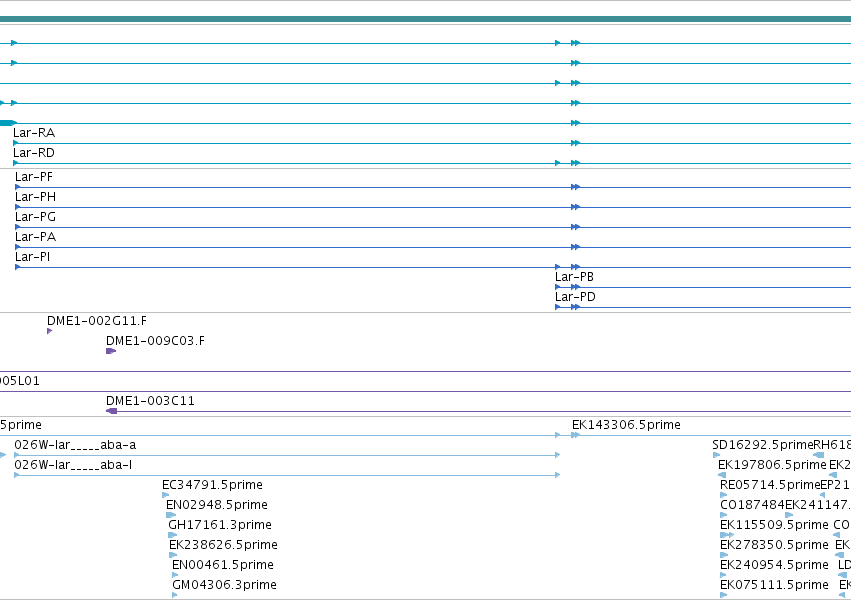Viewport: 851px width, 600px height.
Task: Select the RE05714.5prime EST label
Action: (x=770, y=486)
